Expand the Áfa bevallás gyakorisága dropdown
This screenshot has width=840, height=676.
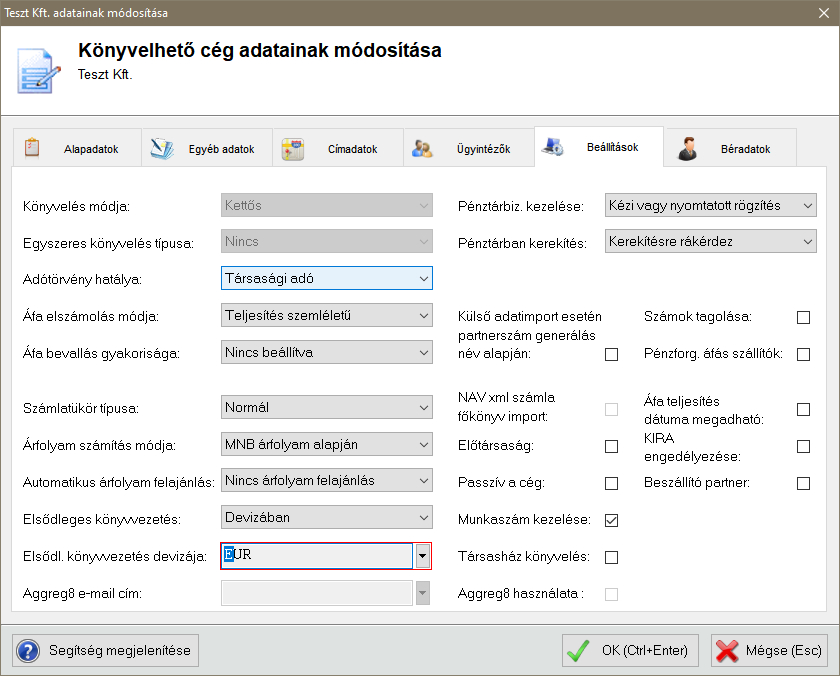[326, 352]
